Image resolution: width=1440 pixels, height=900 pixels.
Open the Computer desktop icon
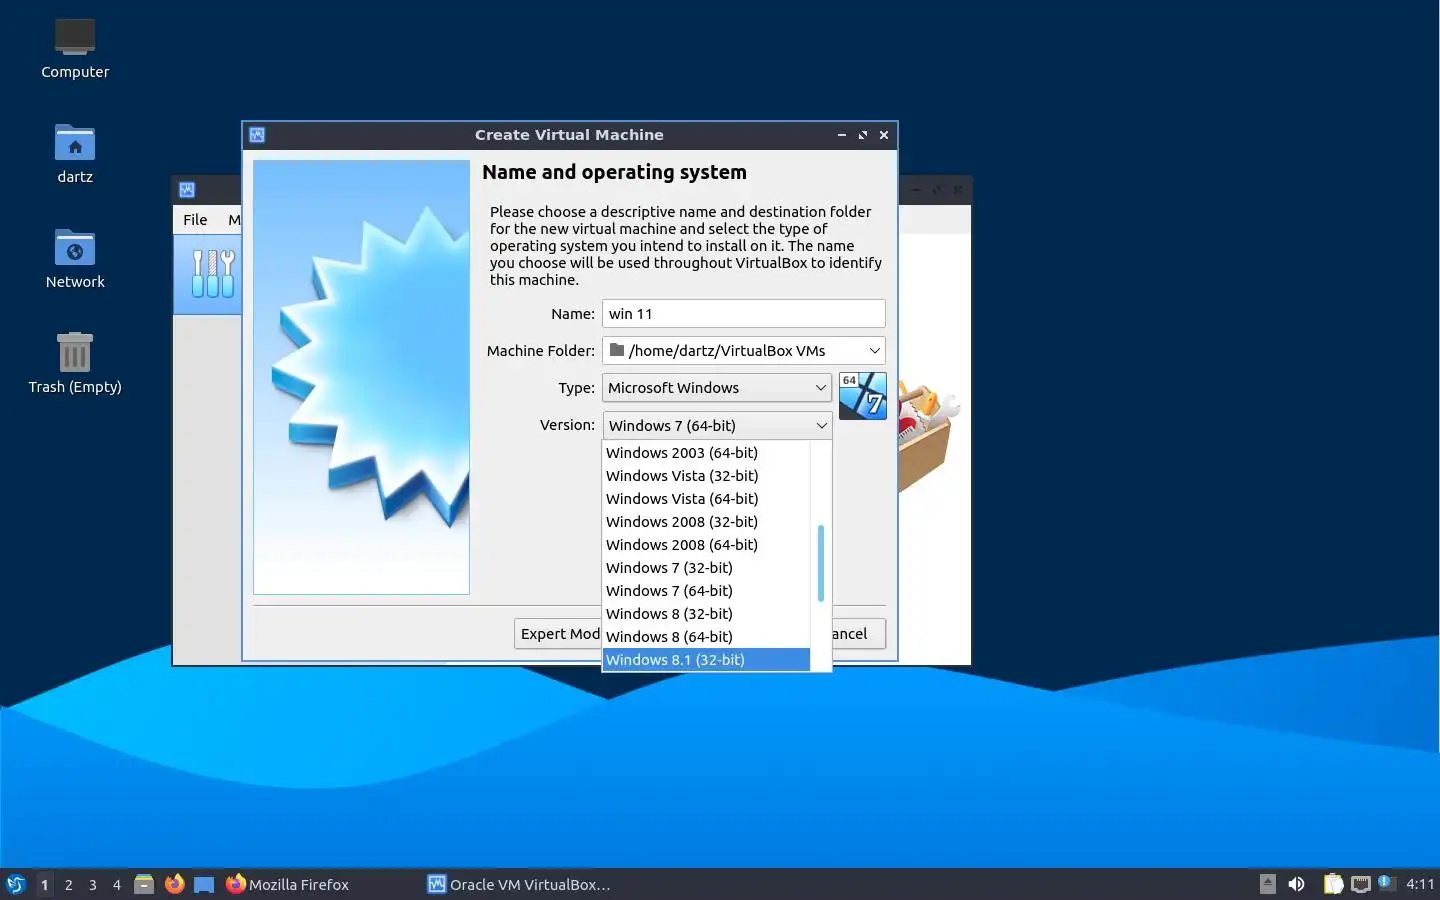point(75,48)
